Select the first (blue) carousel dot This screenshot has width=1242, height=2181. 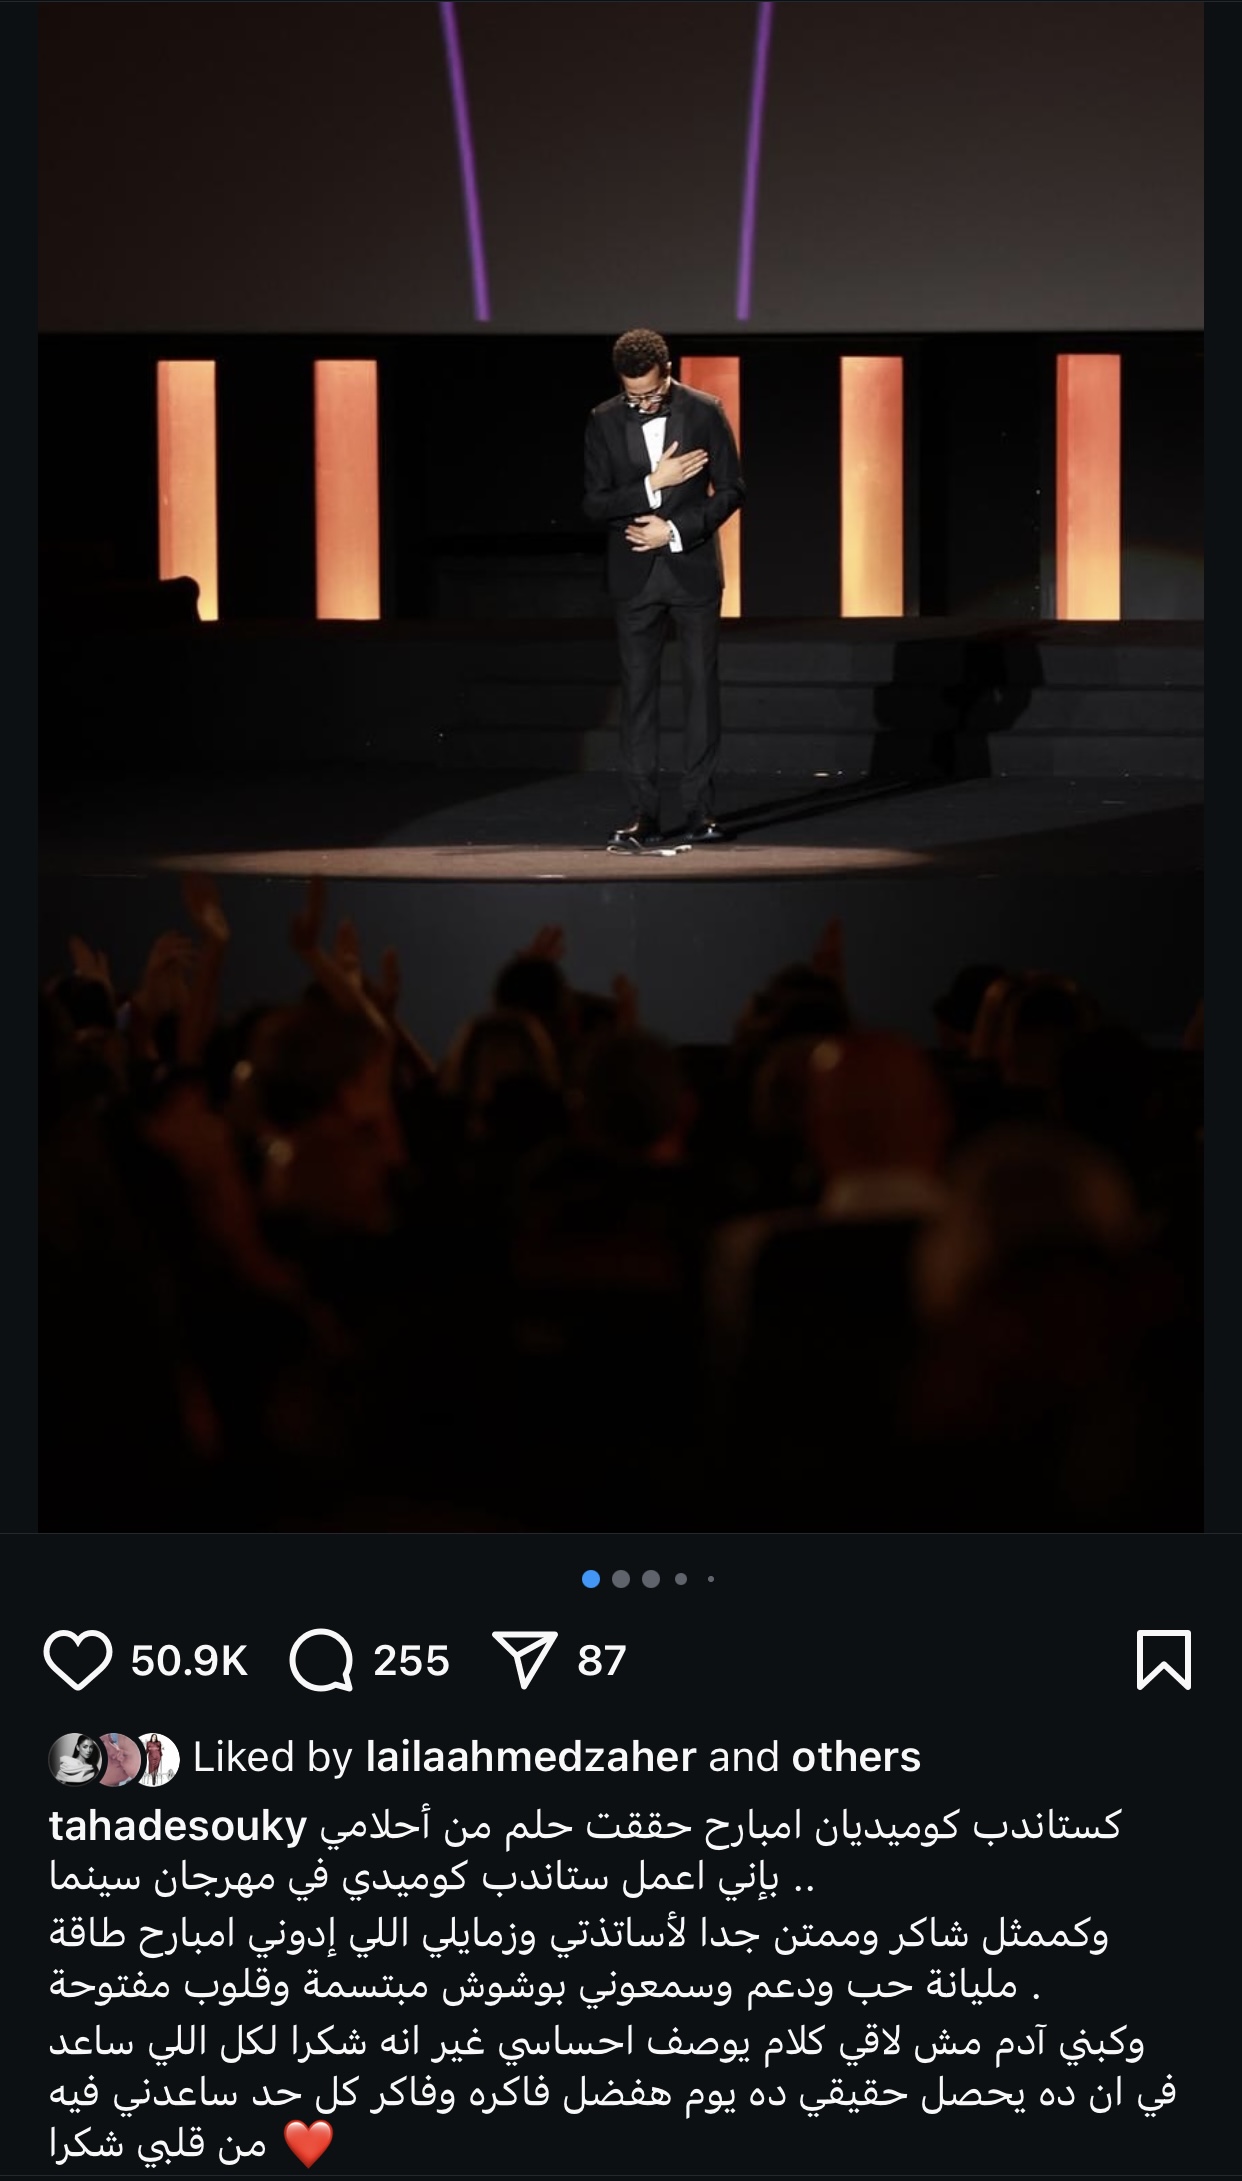pos(591,1579)
